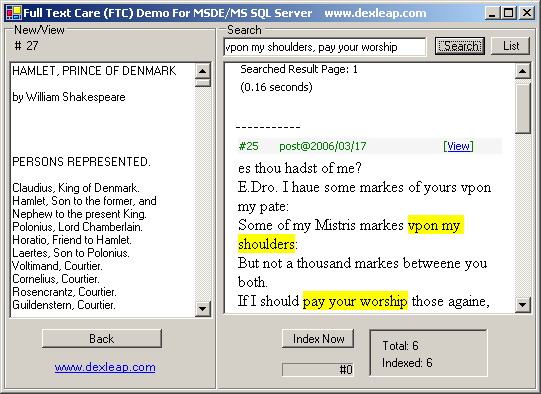This screenshot has height=394, width=541.
Task: Click down arrow of Hamlet text scrollbar
Action: point(203,308)
